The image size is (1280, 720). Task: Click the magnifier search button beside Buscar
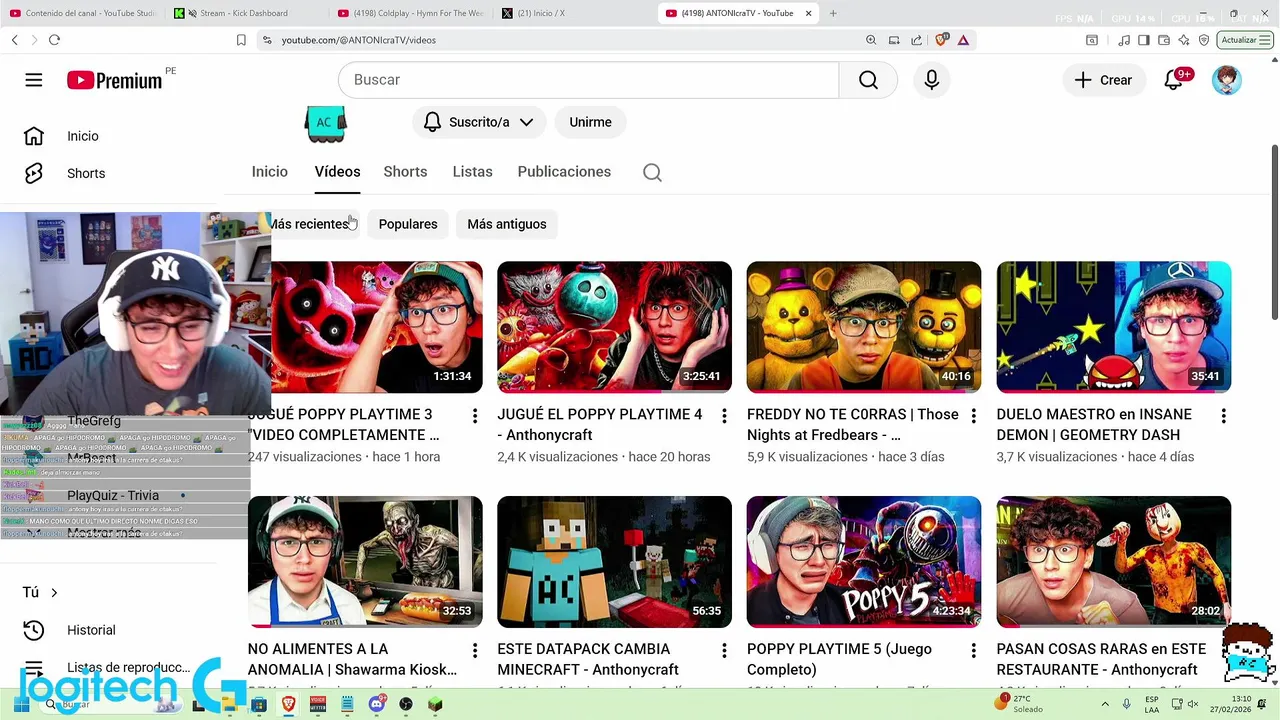pyautogui.click(x=868, y=80)
